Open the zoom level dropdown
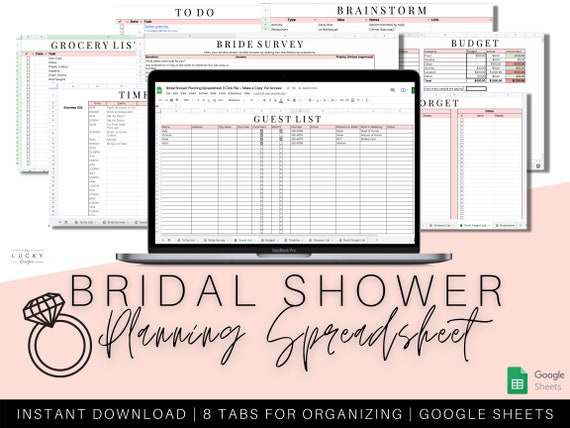Viewport: 570px width, 428px height. pyautogui.click(x=188, y=100)
